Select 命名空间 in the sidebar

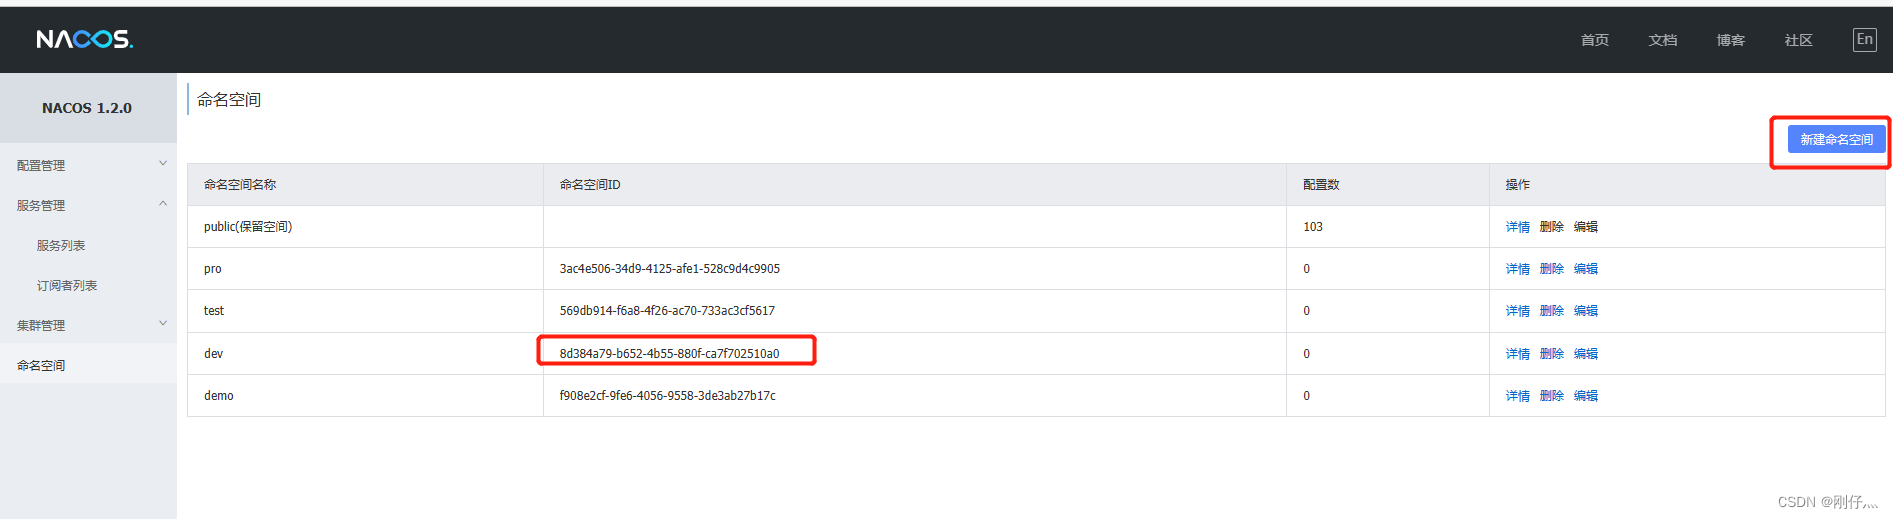point(88,365)
